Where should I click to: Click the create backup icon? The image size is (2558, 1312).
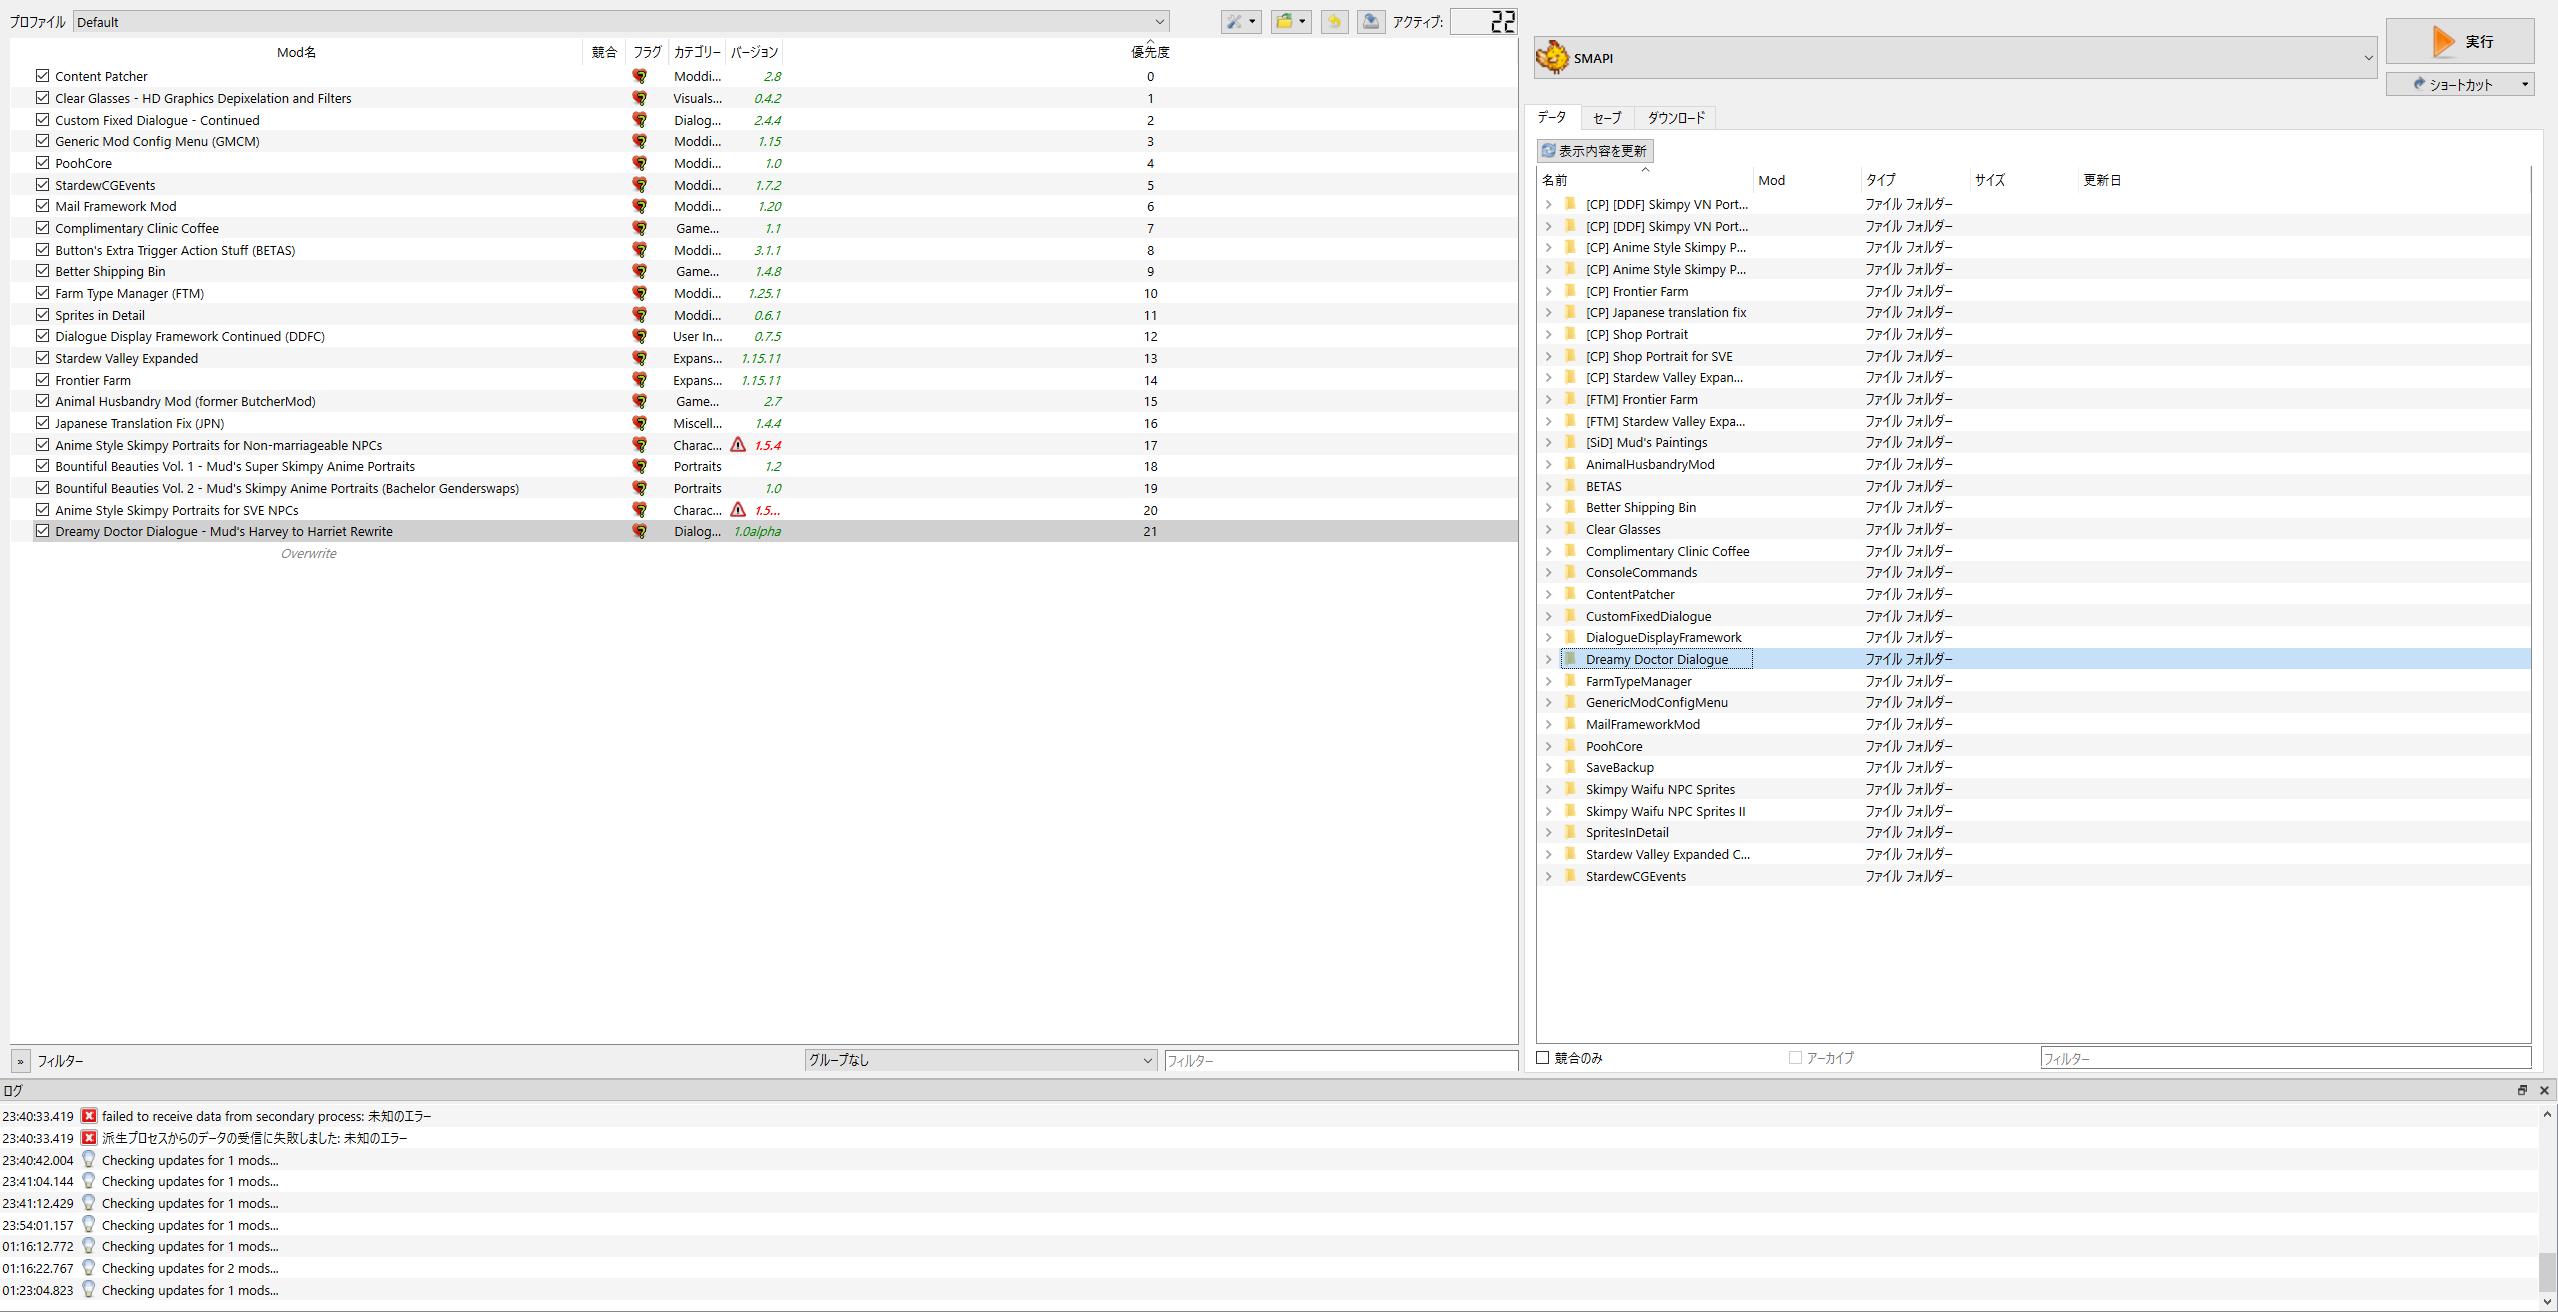(x=1371, y=21)
